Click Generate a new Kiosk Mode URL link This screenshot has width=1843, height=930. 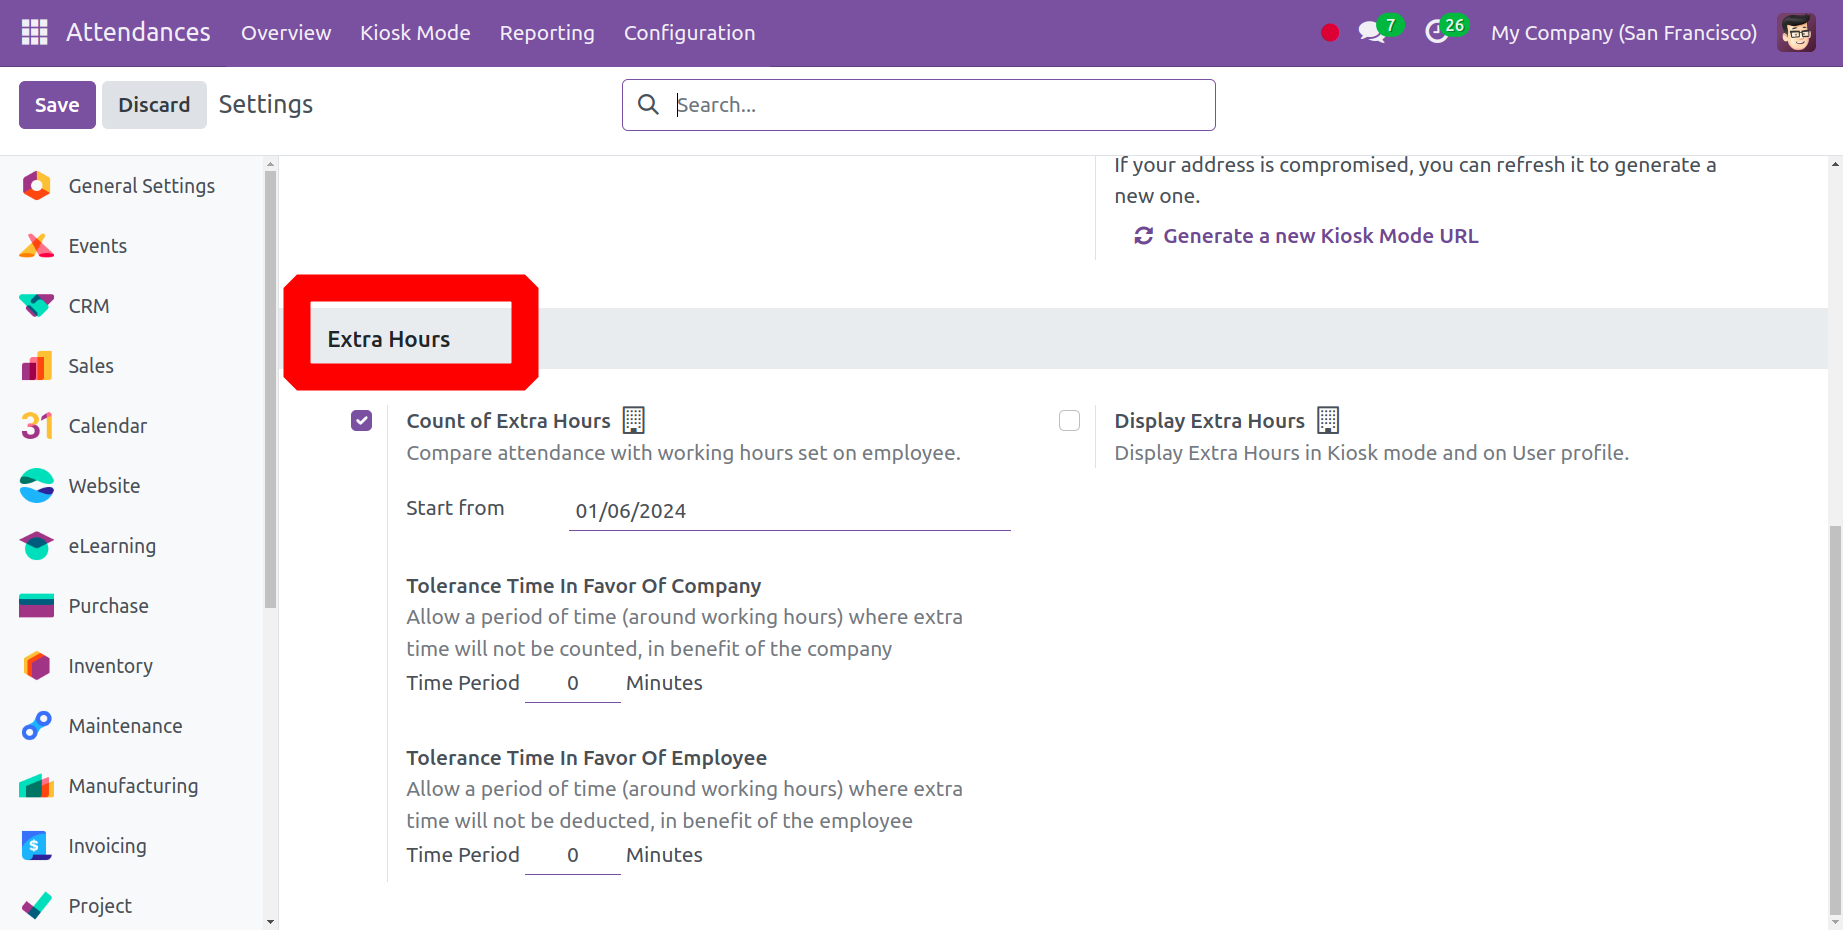[x=1320, y=236]
